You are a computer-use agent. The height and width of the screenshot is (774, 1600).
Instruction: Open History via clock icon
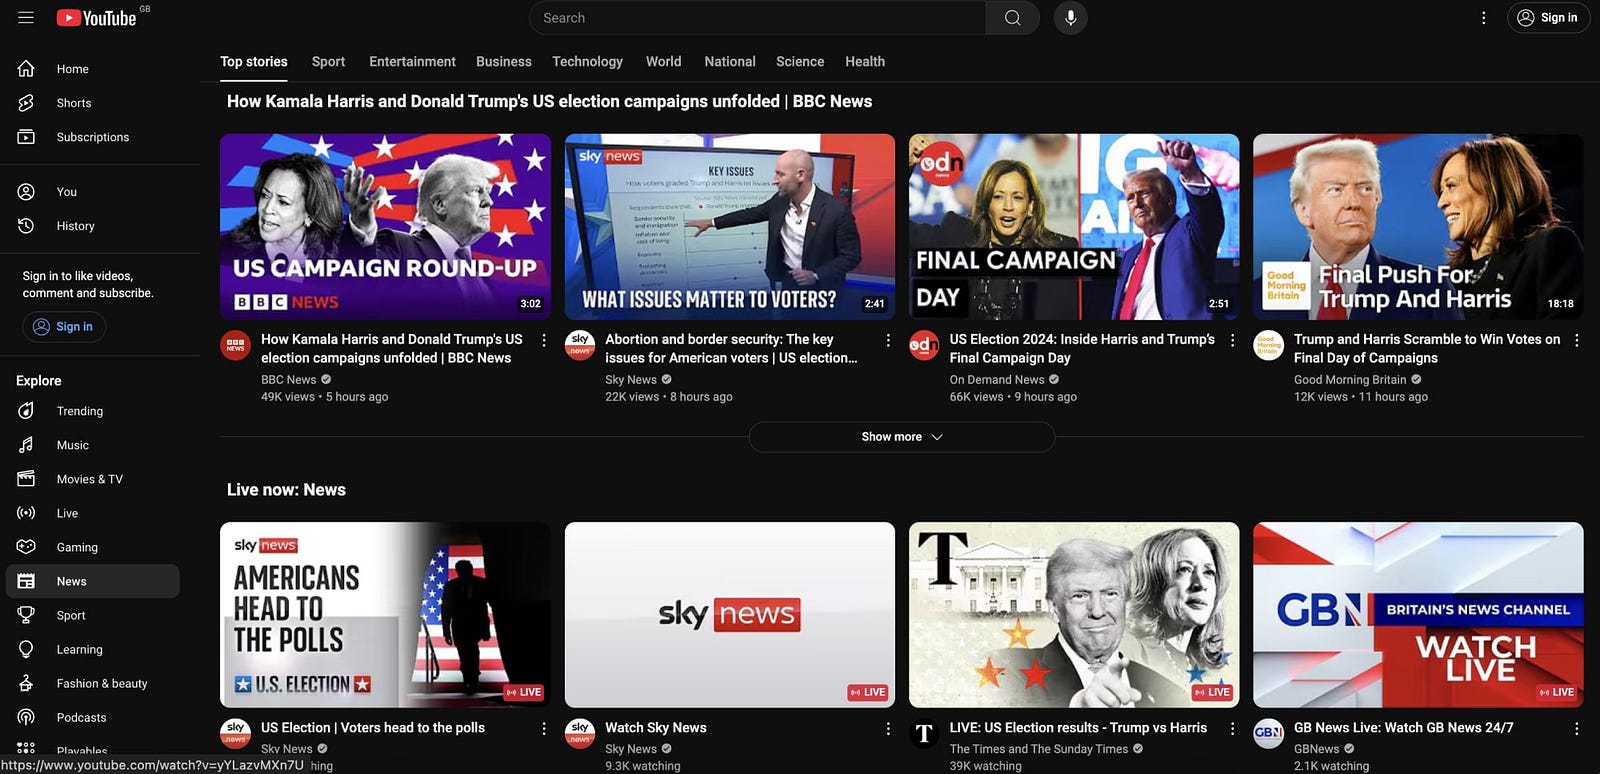[x=26, y=226]
